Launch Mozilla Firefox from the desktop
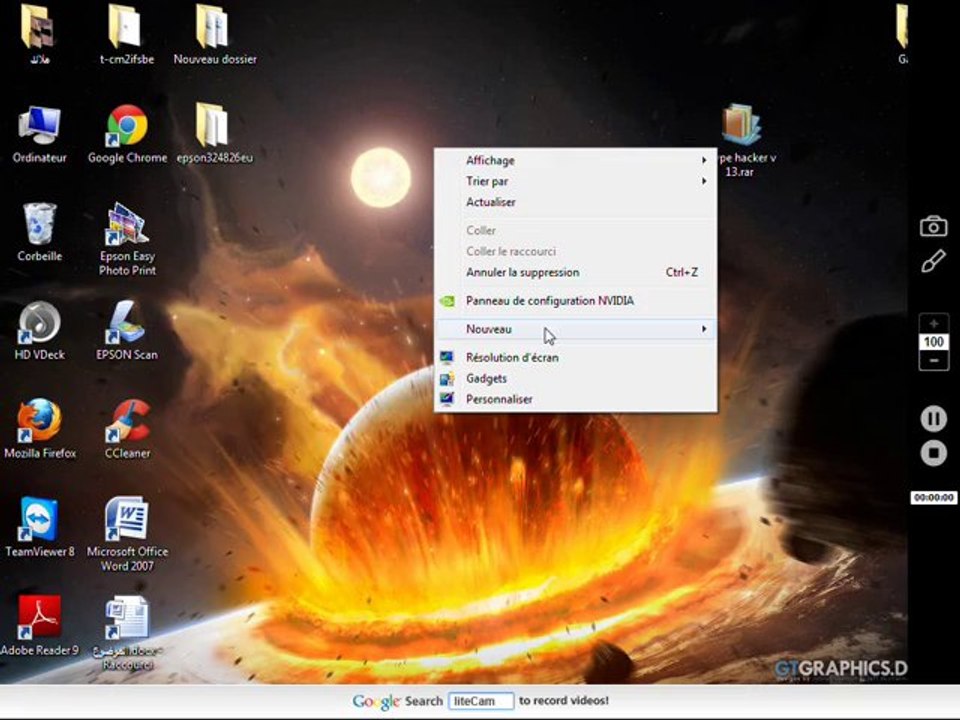 point(40,430)
